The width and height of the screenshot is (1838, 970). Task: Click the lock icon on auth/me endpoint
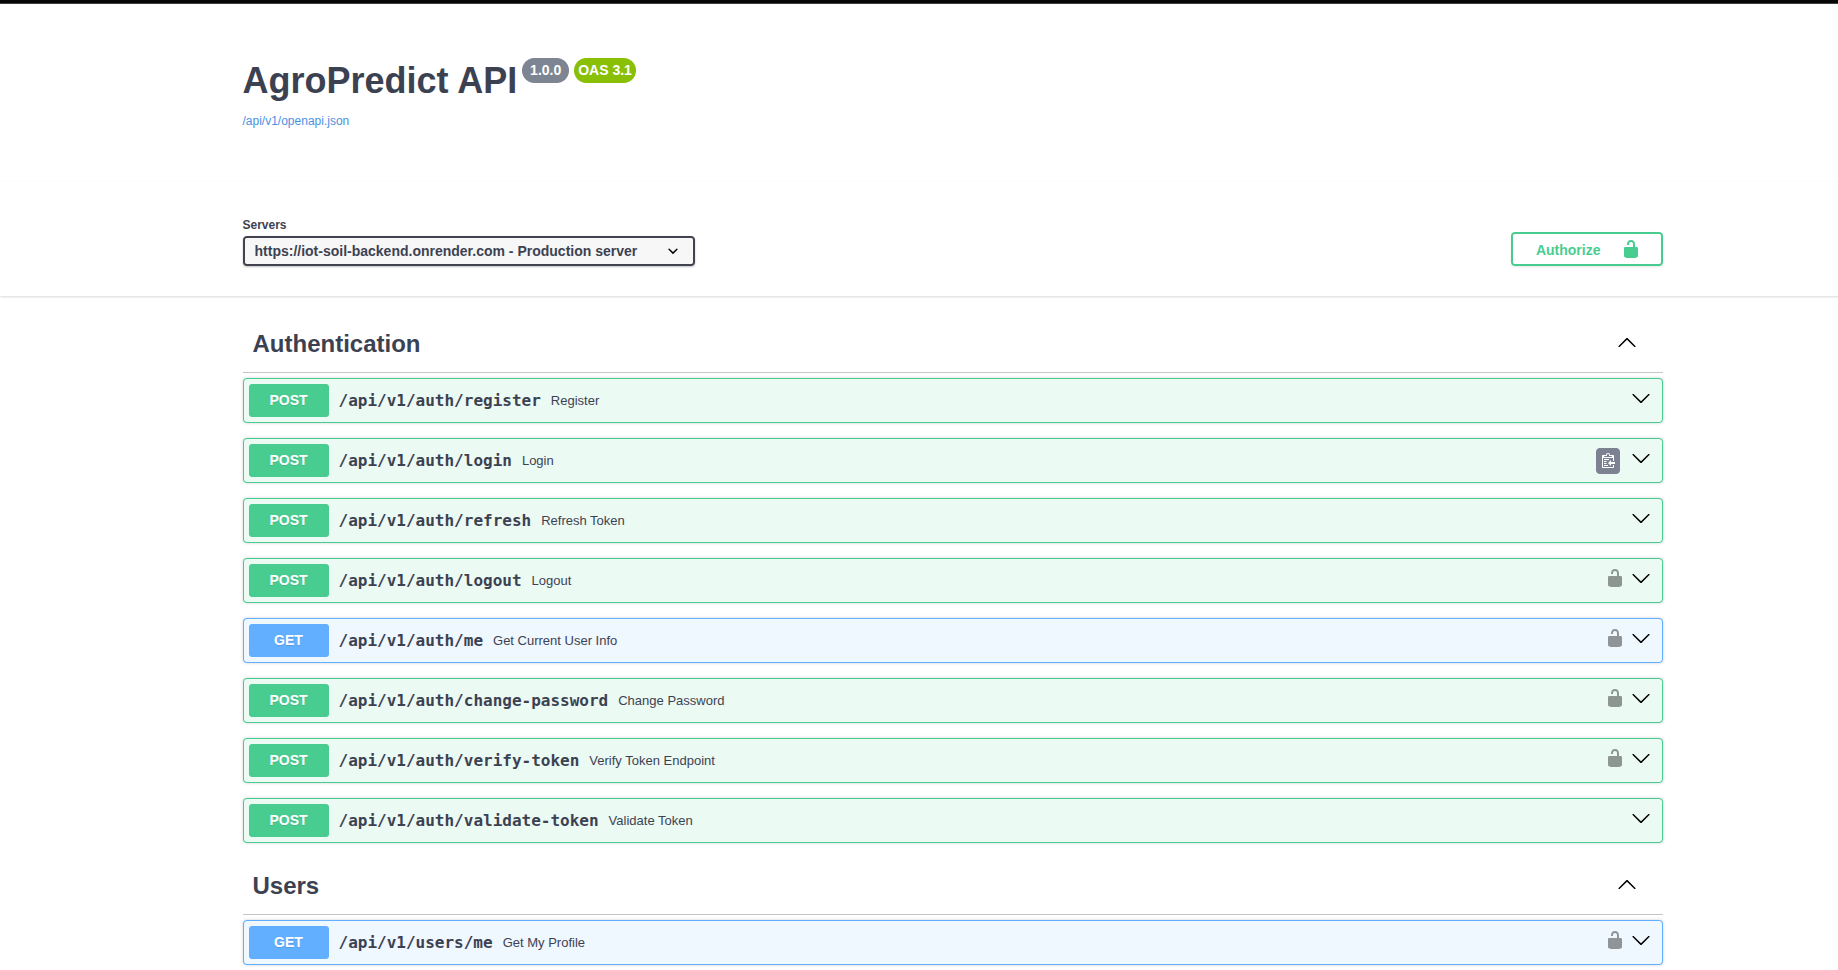[x=1614, y=639]
